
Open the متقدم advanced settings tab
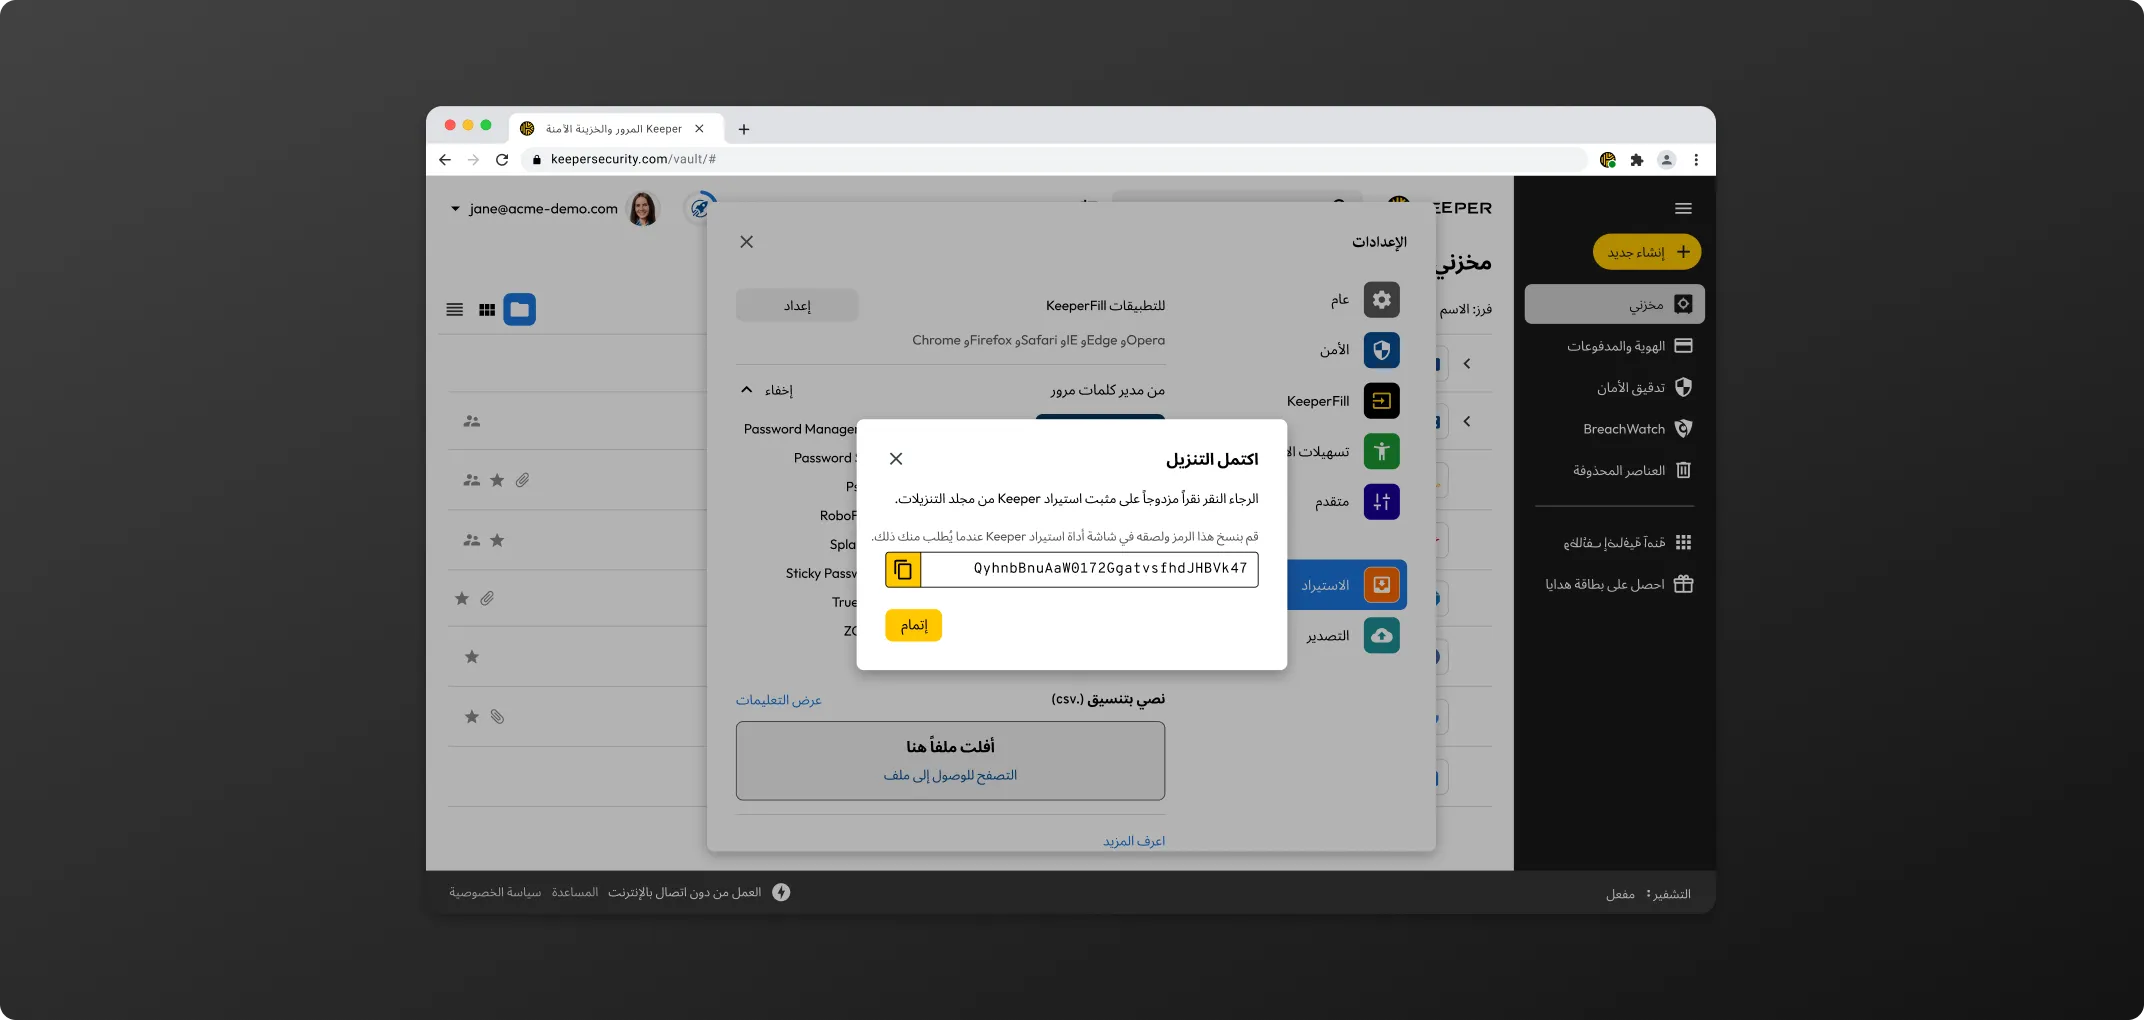[x=1356, y=502]
